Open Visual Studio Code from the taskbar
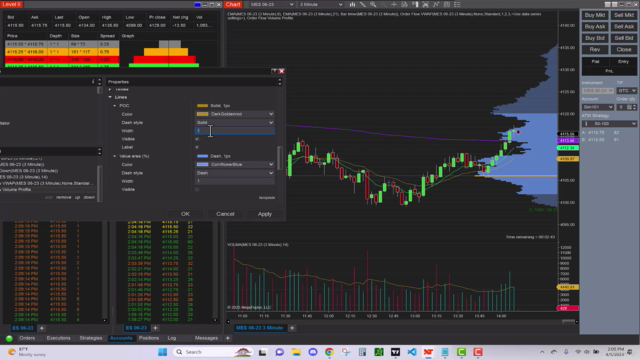The image size is (640, 360). coord(412,352)
